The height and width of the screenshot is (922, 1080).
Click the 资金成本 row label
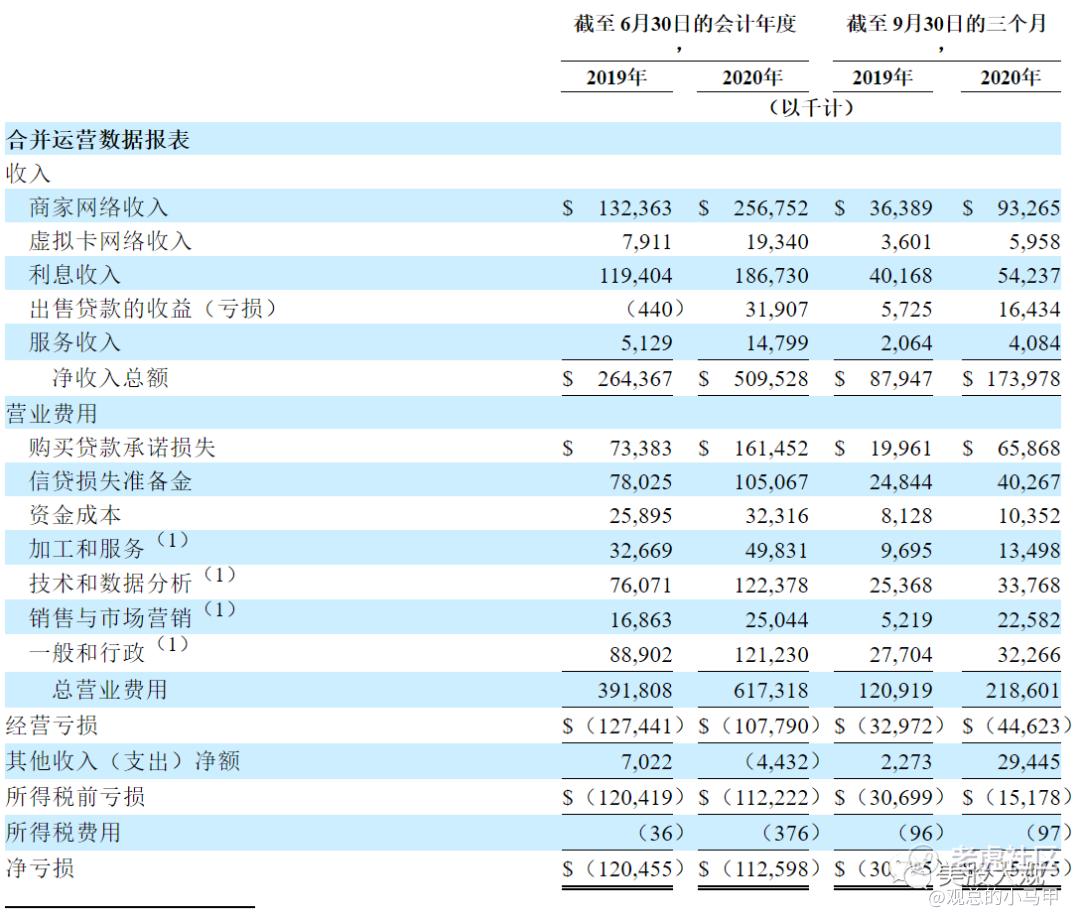pos(74,515)
